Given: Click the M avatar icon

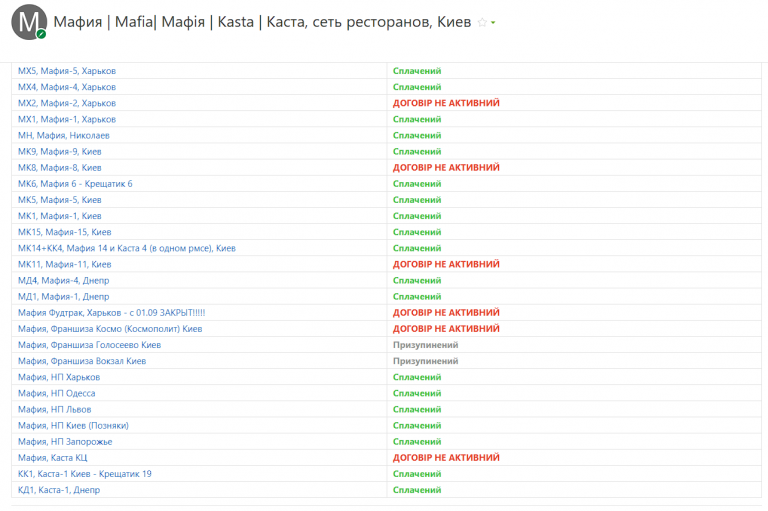Looking at the screenshot, I should pyautogui.click(x=29, y=22).
